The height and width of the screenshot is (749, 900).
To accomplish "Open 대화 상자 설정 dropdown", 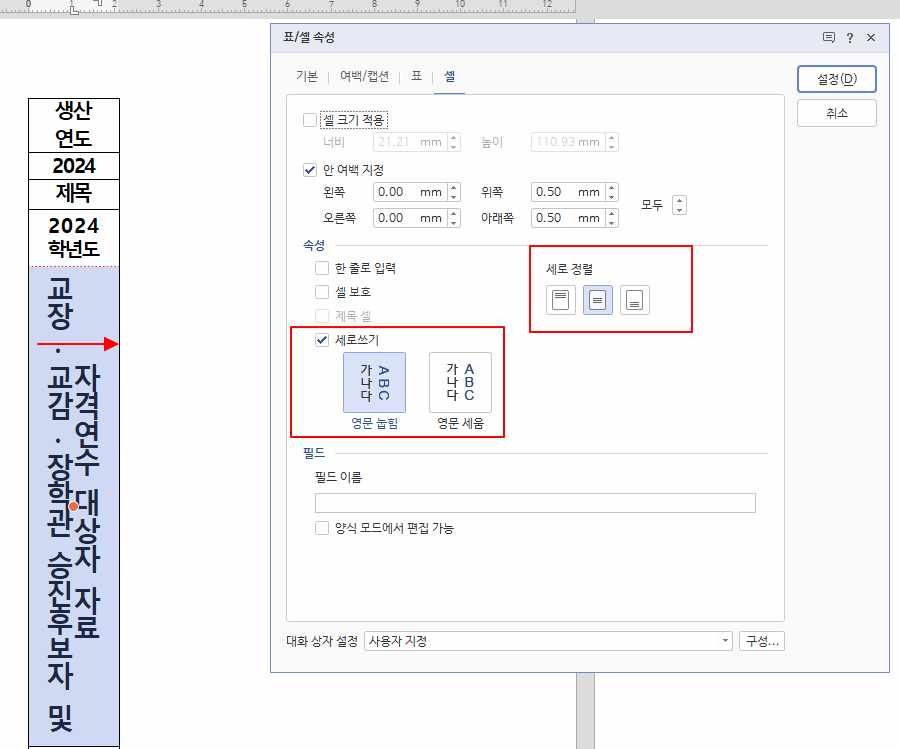I will [x=548, y=641].
